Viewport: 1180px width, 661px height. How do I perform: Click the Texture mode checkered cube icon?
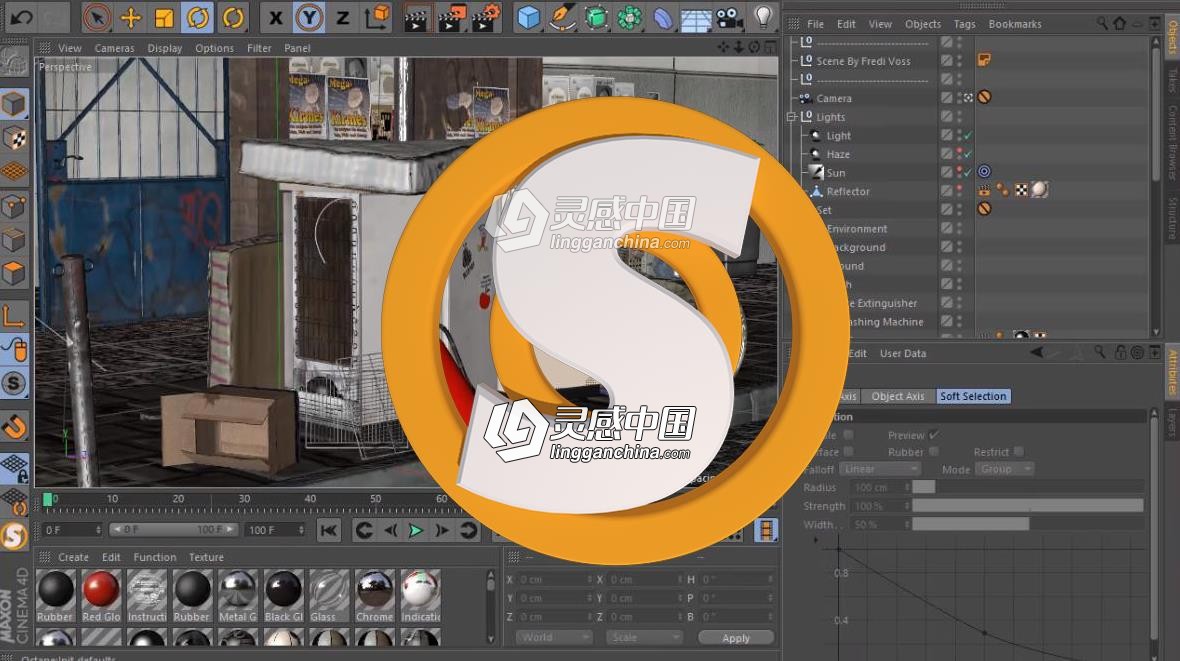click(x=14, y=139)
